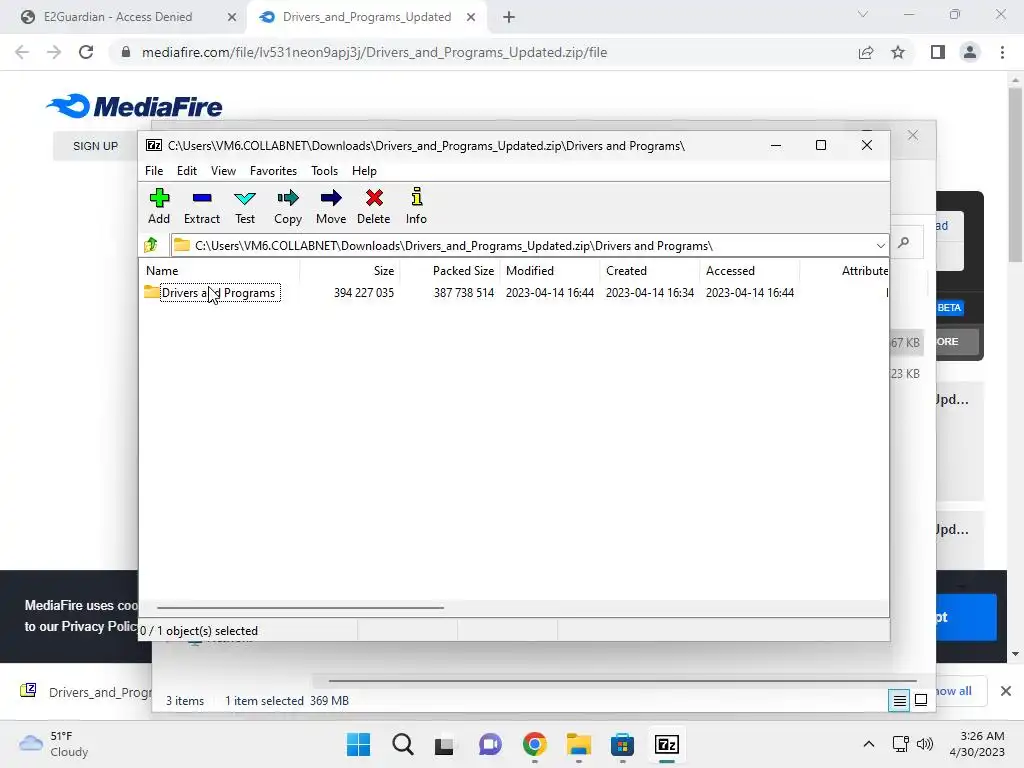Click the MediaFire SIGN UP button
The width and height of the screenshot is (1024, 768).
point(95,146)
